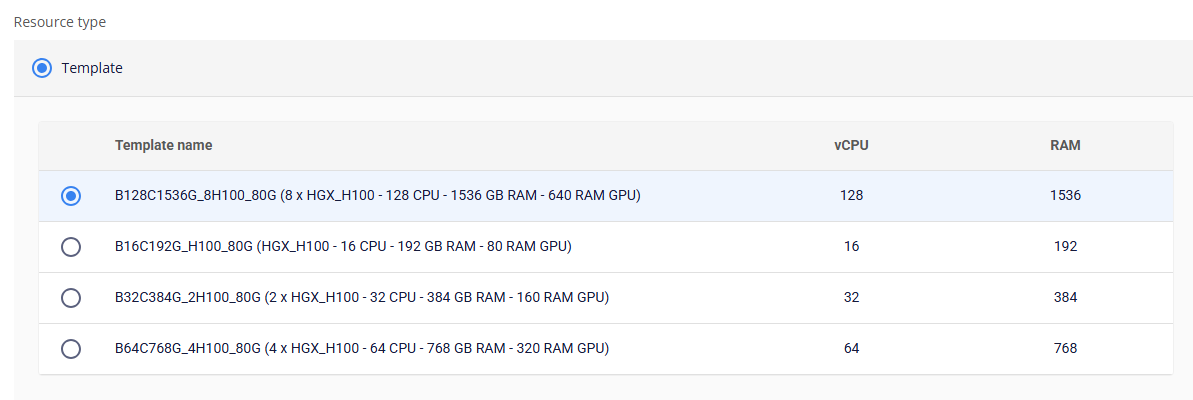Click the Template label text
The image size is (1193, 400).
click(92, 68)
